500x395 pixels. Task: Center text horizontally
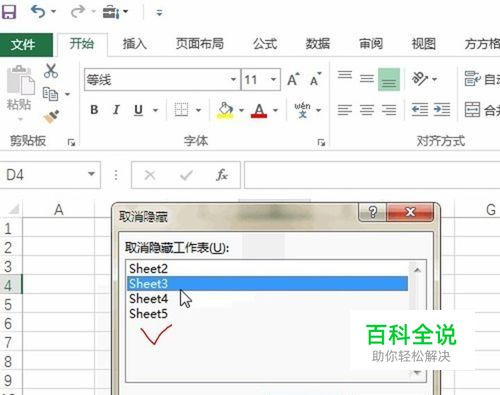pyautogui.click(x=367, y=110)
